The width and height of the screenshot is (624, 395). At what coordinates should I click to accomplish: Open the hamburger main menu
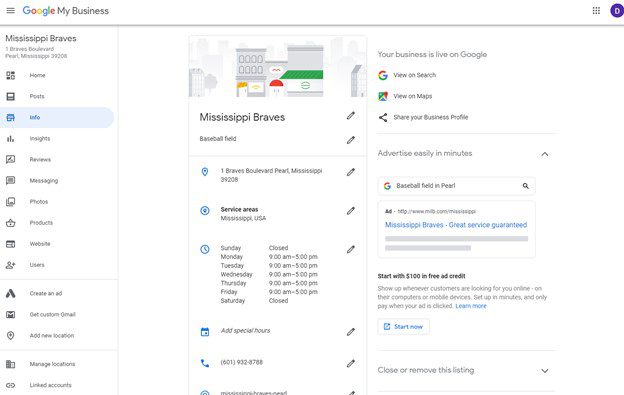click(11, 11)
